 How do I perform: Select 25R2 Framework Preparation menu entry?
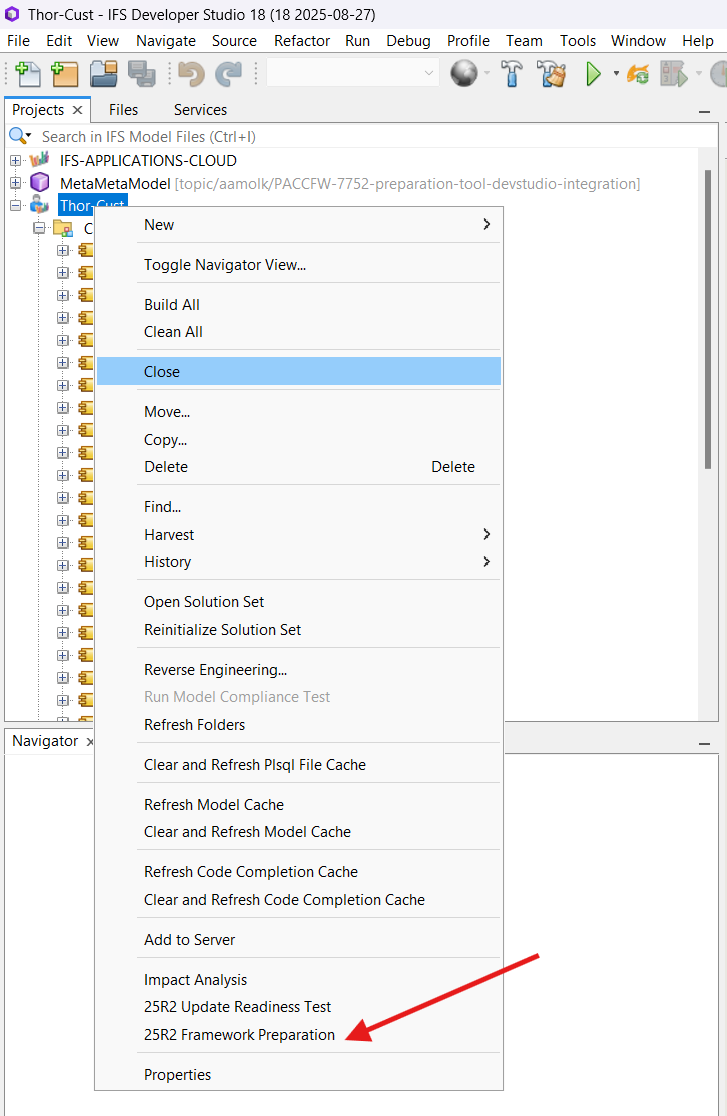239,1035
